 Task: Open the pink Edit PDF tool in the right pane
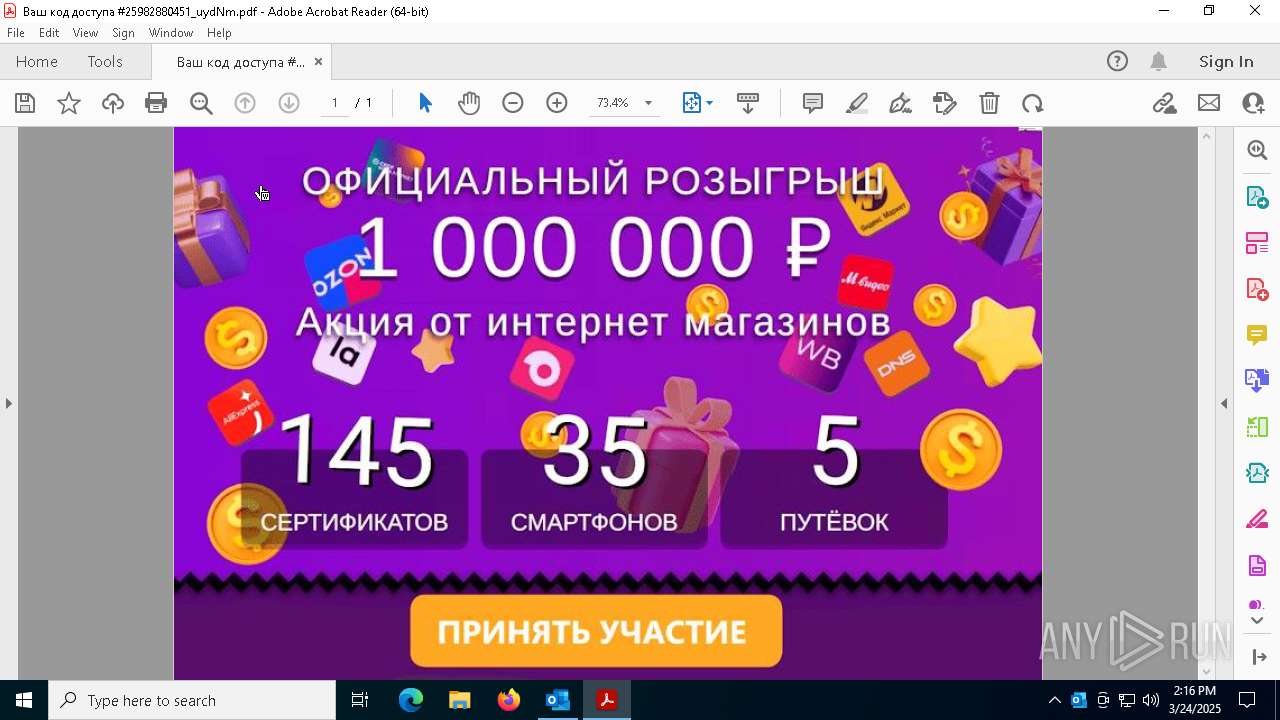point(1257,243)
